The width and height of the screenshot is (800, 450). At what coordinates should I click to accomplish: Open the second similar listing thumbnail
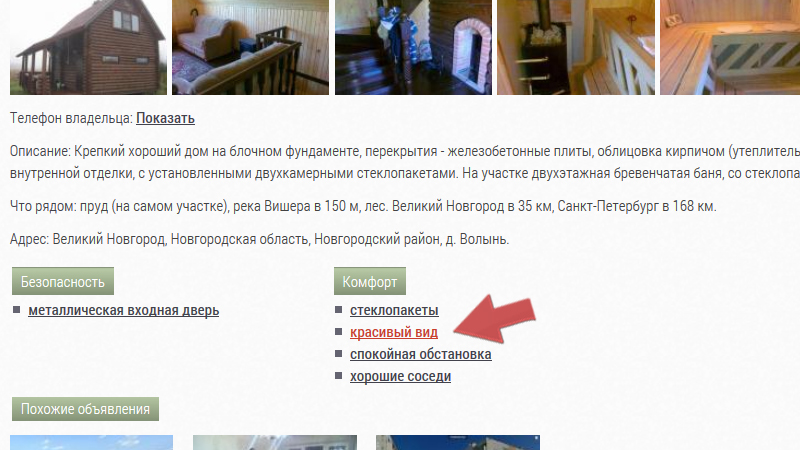pyautogui.click(x=275, y=442)
